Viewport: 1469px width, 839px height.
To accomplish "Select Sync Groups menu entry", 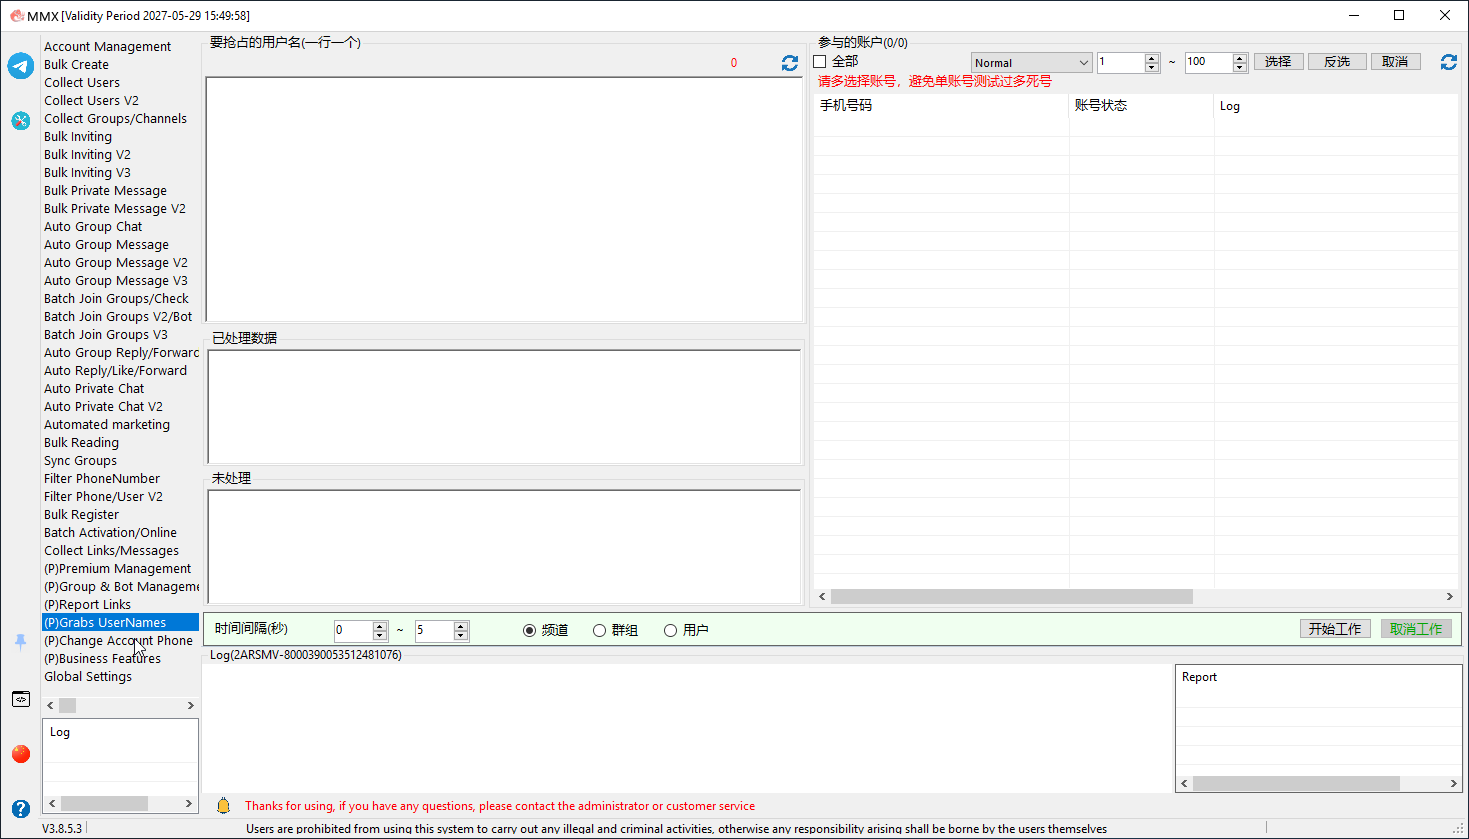I will pyautogui.click(x=80, y=461).
